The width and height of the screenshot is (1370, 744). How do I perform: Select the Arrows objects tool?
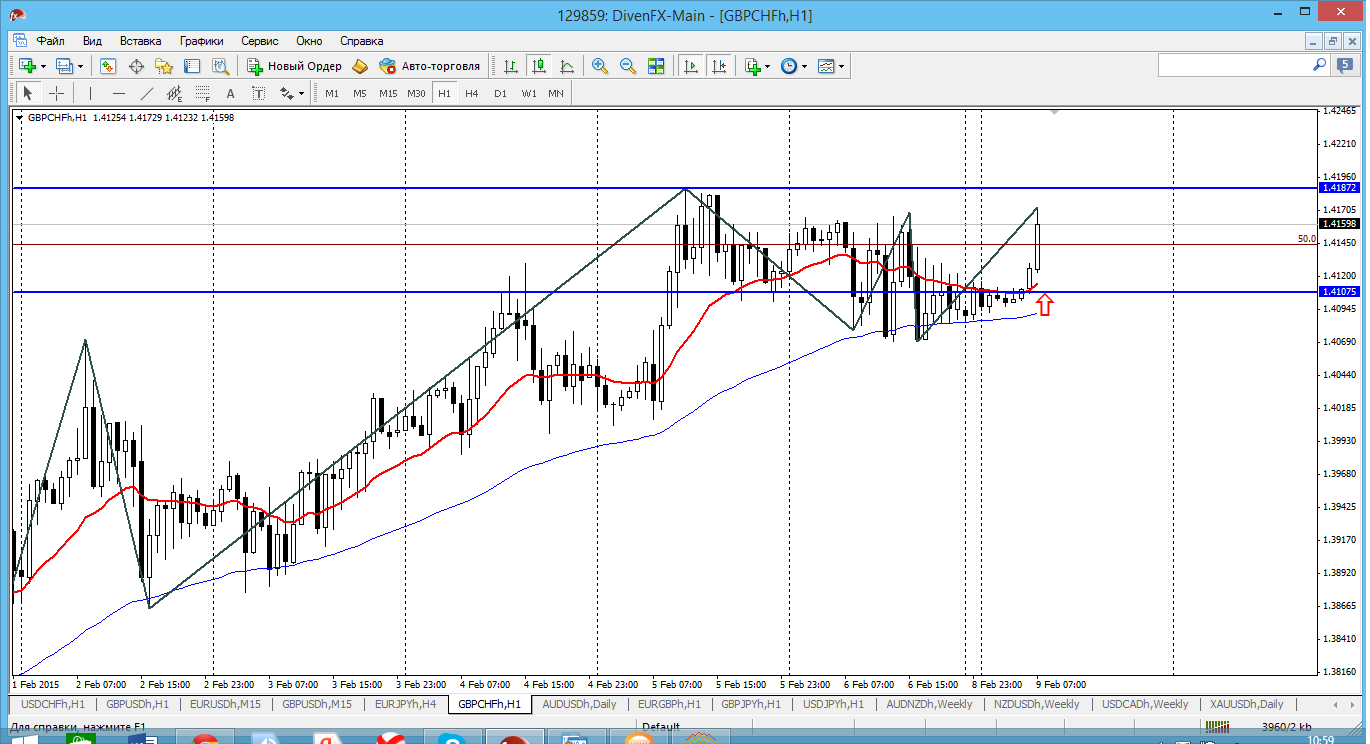(286, 93)
